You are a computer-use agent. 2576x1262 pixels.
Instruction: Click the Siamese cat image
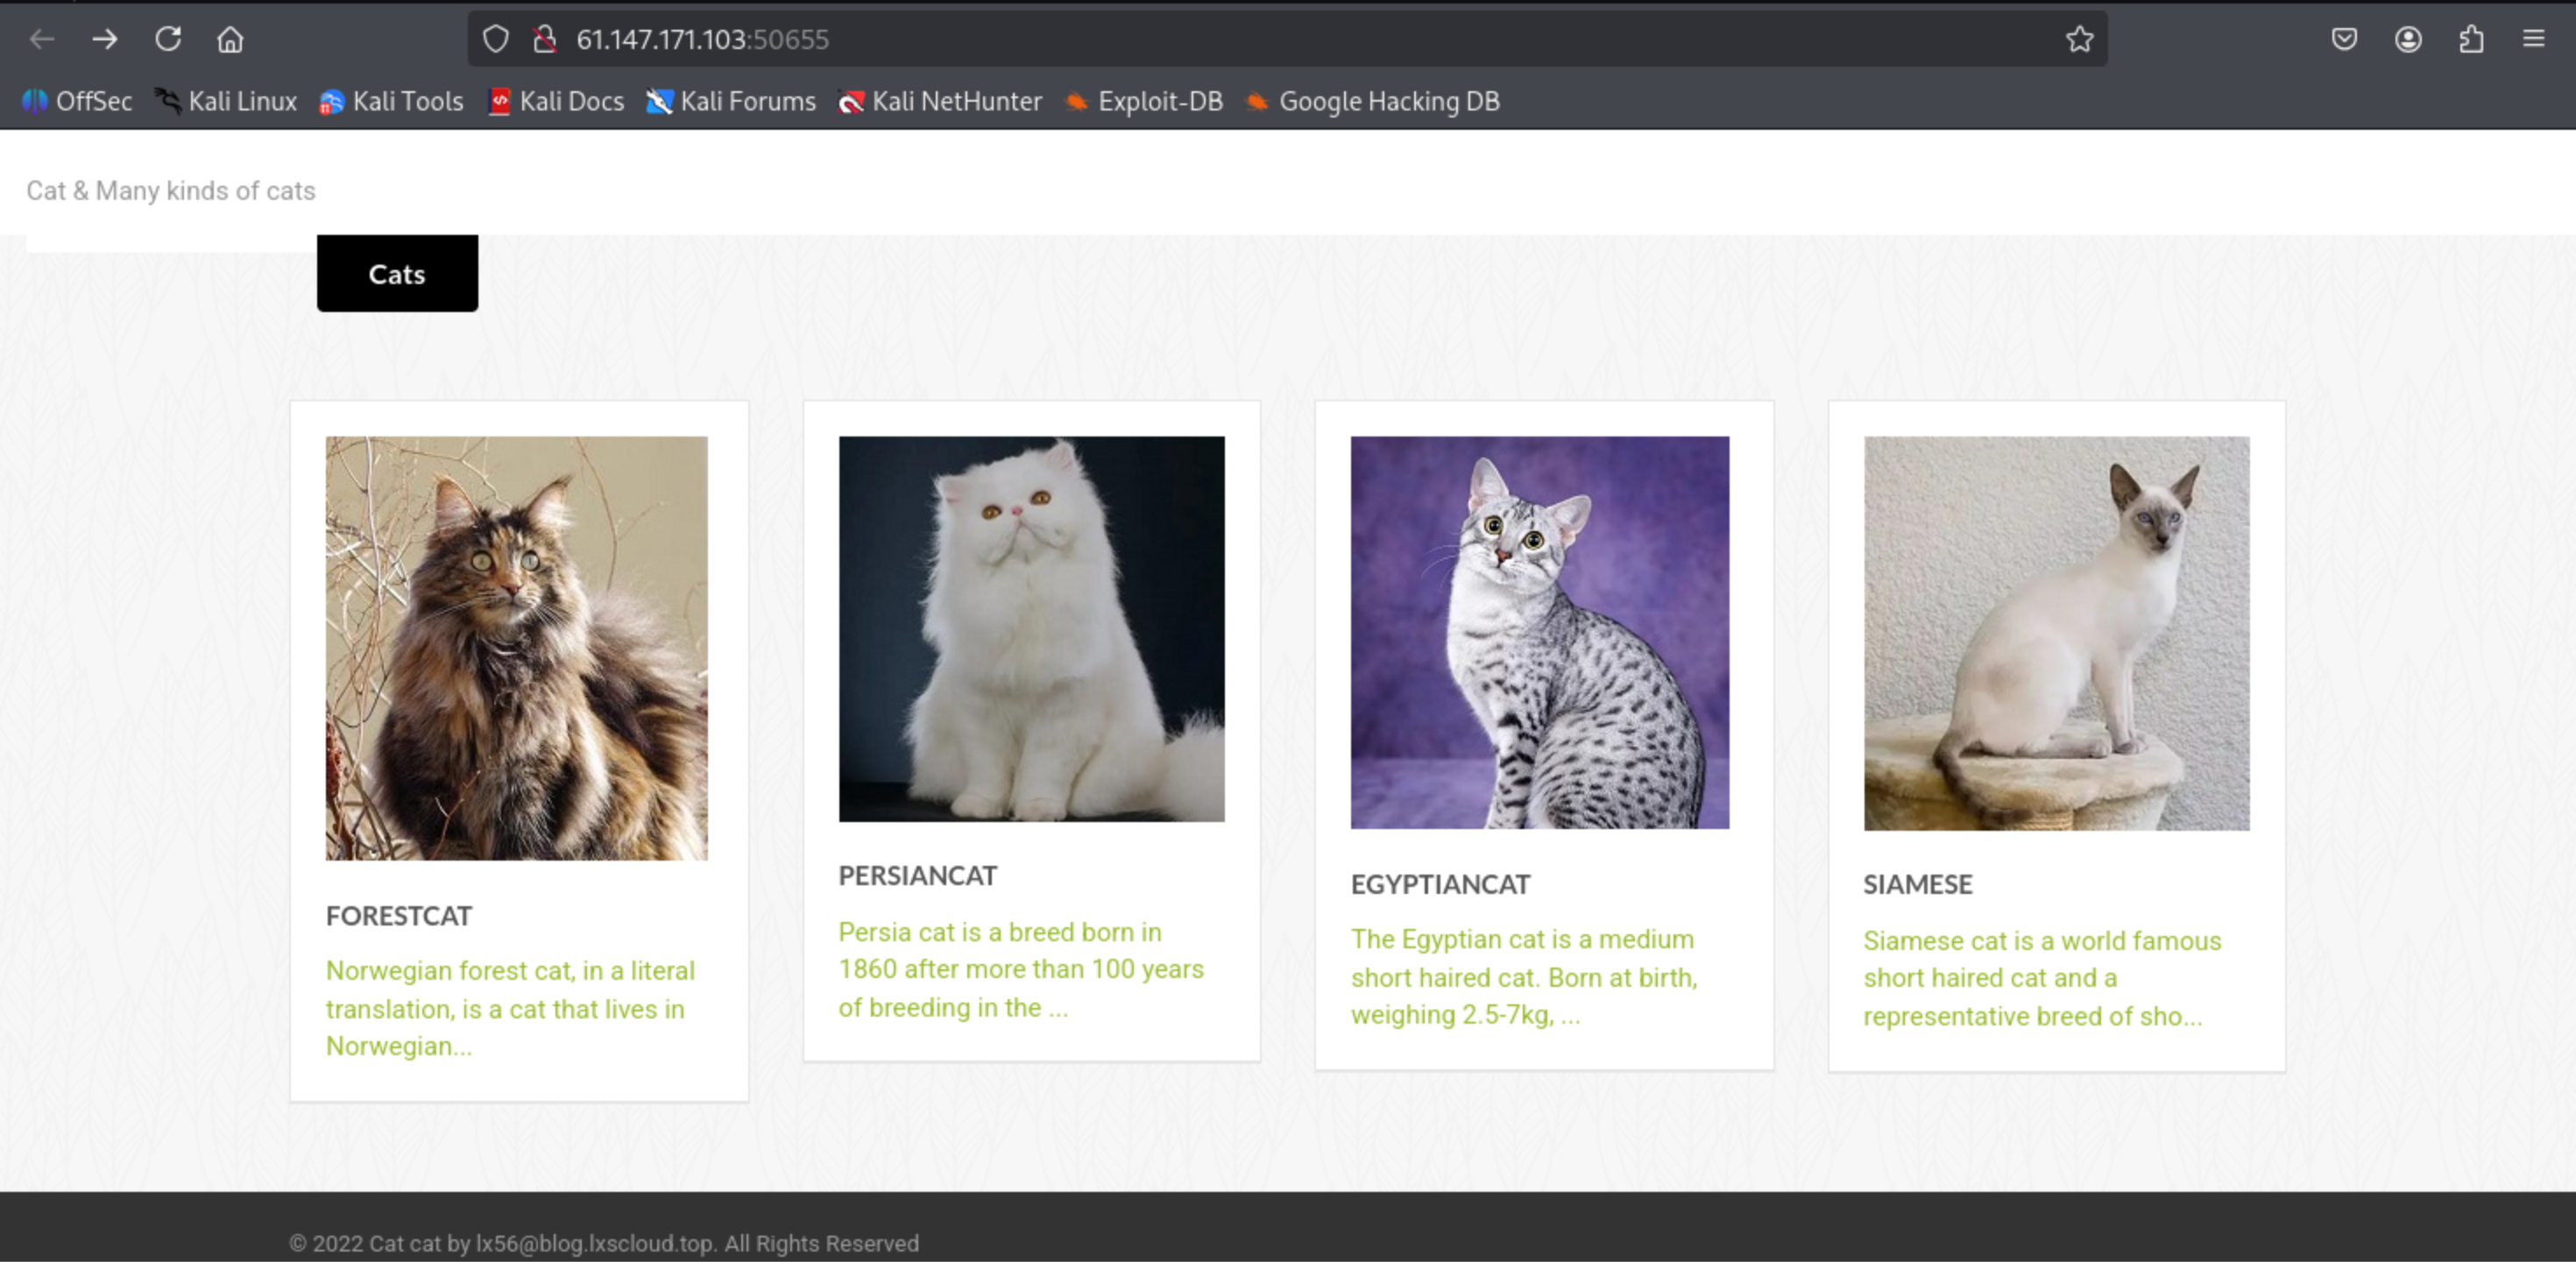pos(2056,632)
